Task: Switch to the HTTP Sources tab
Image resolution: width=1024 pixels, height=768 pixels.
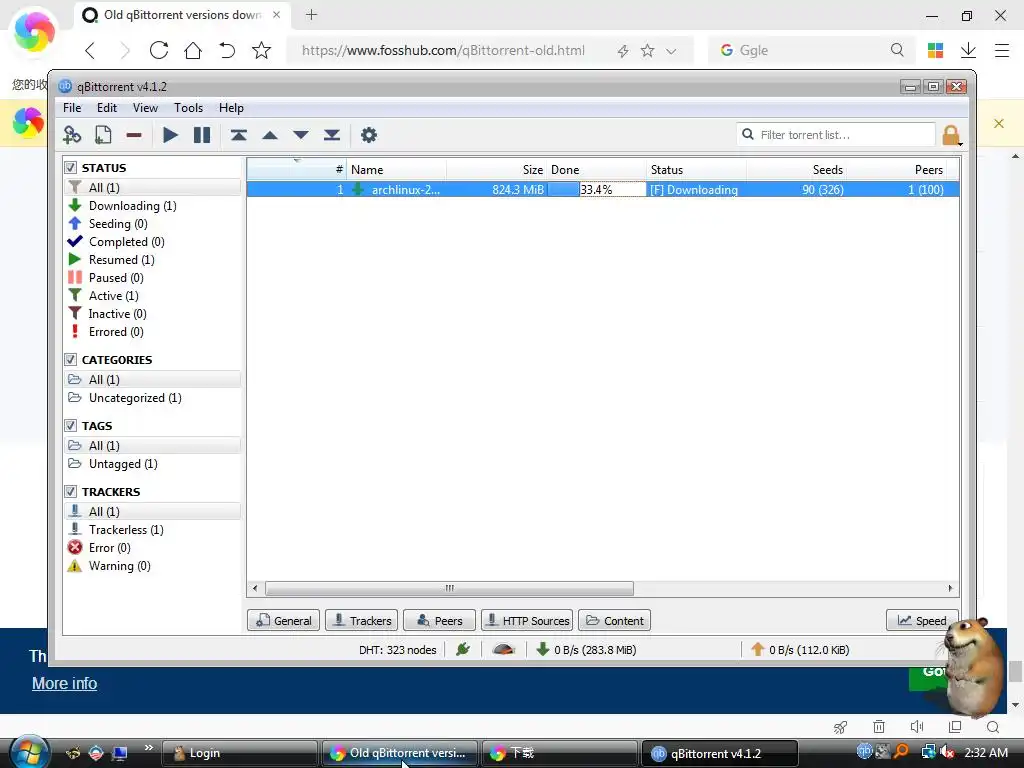Action: coord(527,620)
